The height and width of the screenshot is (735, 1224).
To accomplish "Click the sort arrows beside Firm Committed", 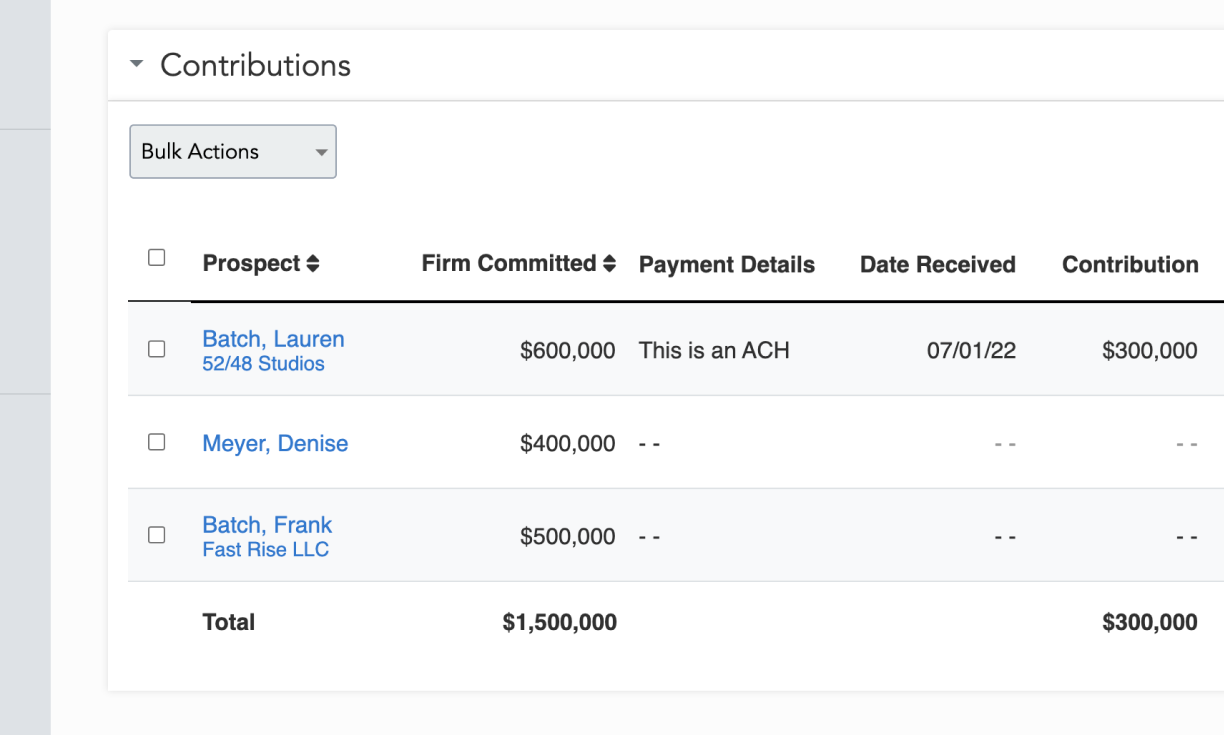I will pyautogui.click(x=609, y=264).
